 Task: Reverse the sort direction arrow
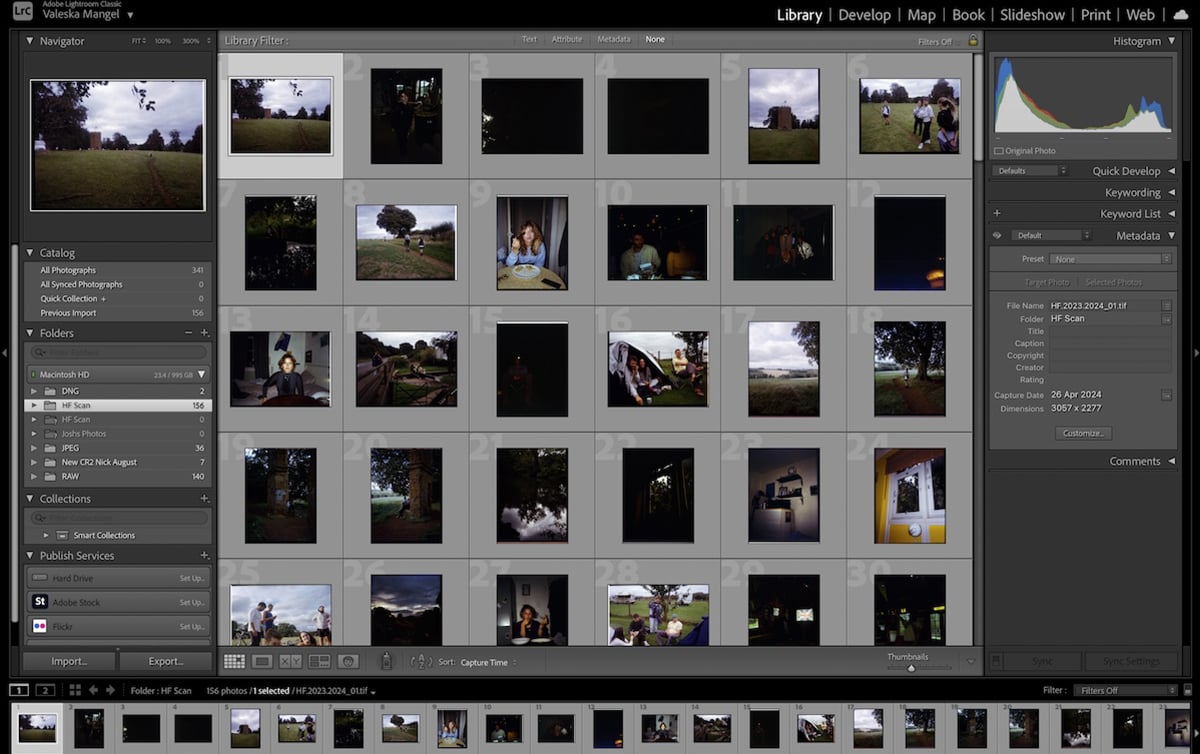click(x=423, y=660)
